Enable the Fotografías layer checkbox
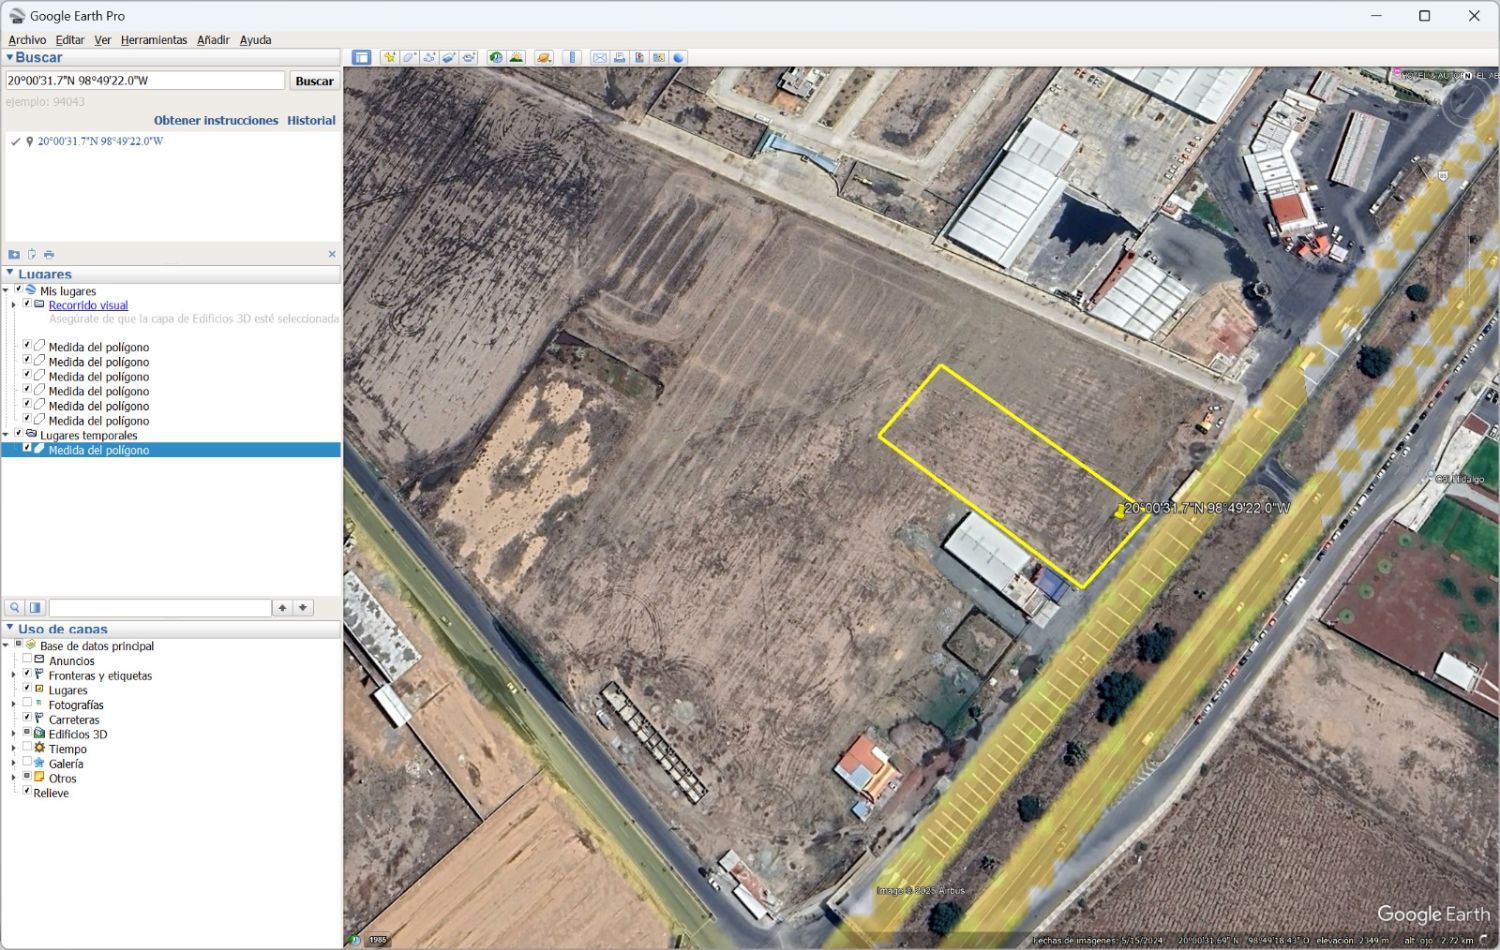 [27, 703]
